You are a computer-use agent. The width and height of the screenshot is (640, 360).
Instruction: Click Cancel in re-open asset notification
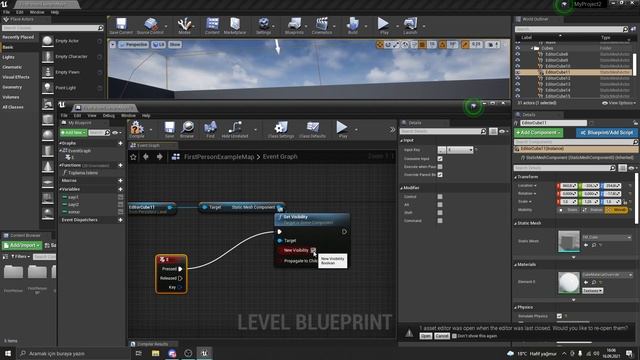point(442,336)
